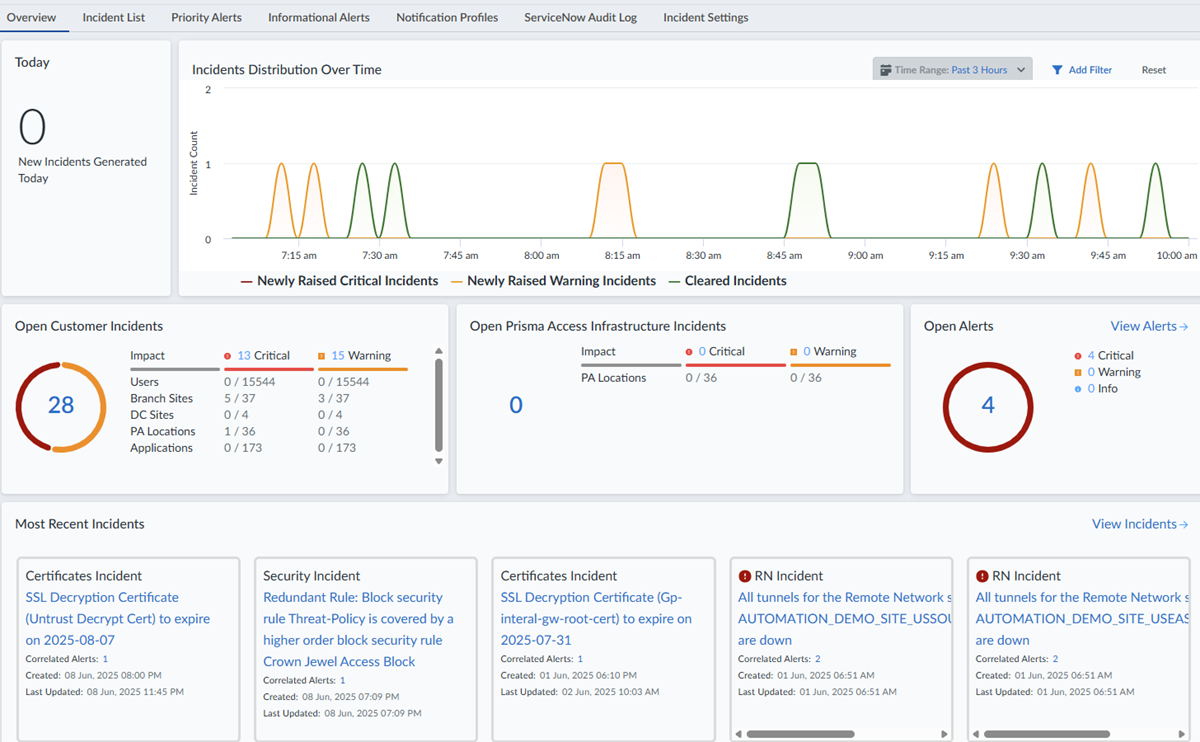The width and height of the screenshot is (1200, 742).
Task: Follow the View Alerts link
Action: point(1149,326)
